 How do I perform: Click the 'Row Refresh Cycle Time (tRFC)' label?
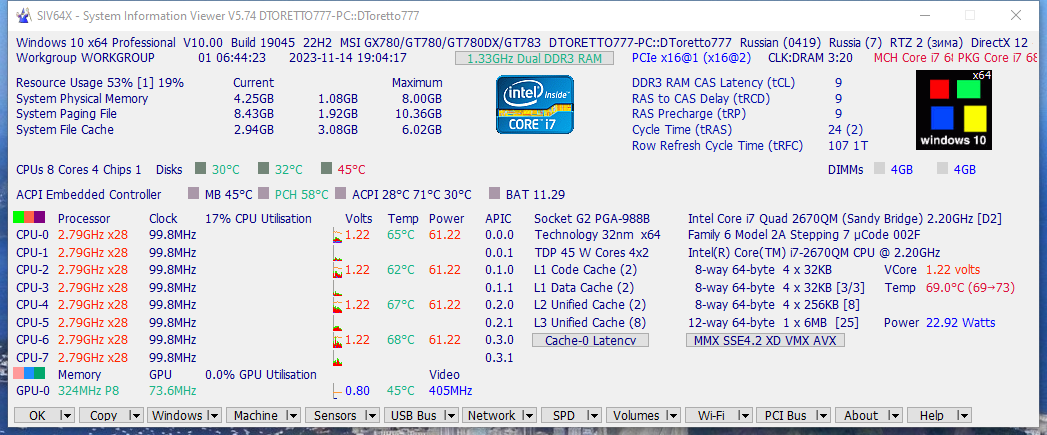tap(717, 145)
